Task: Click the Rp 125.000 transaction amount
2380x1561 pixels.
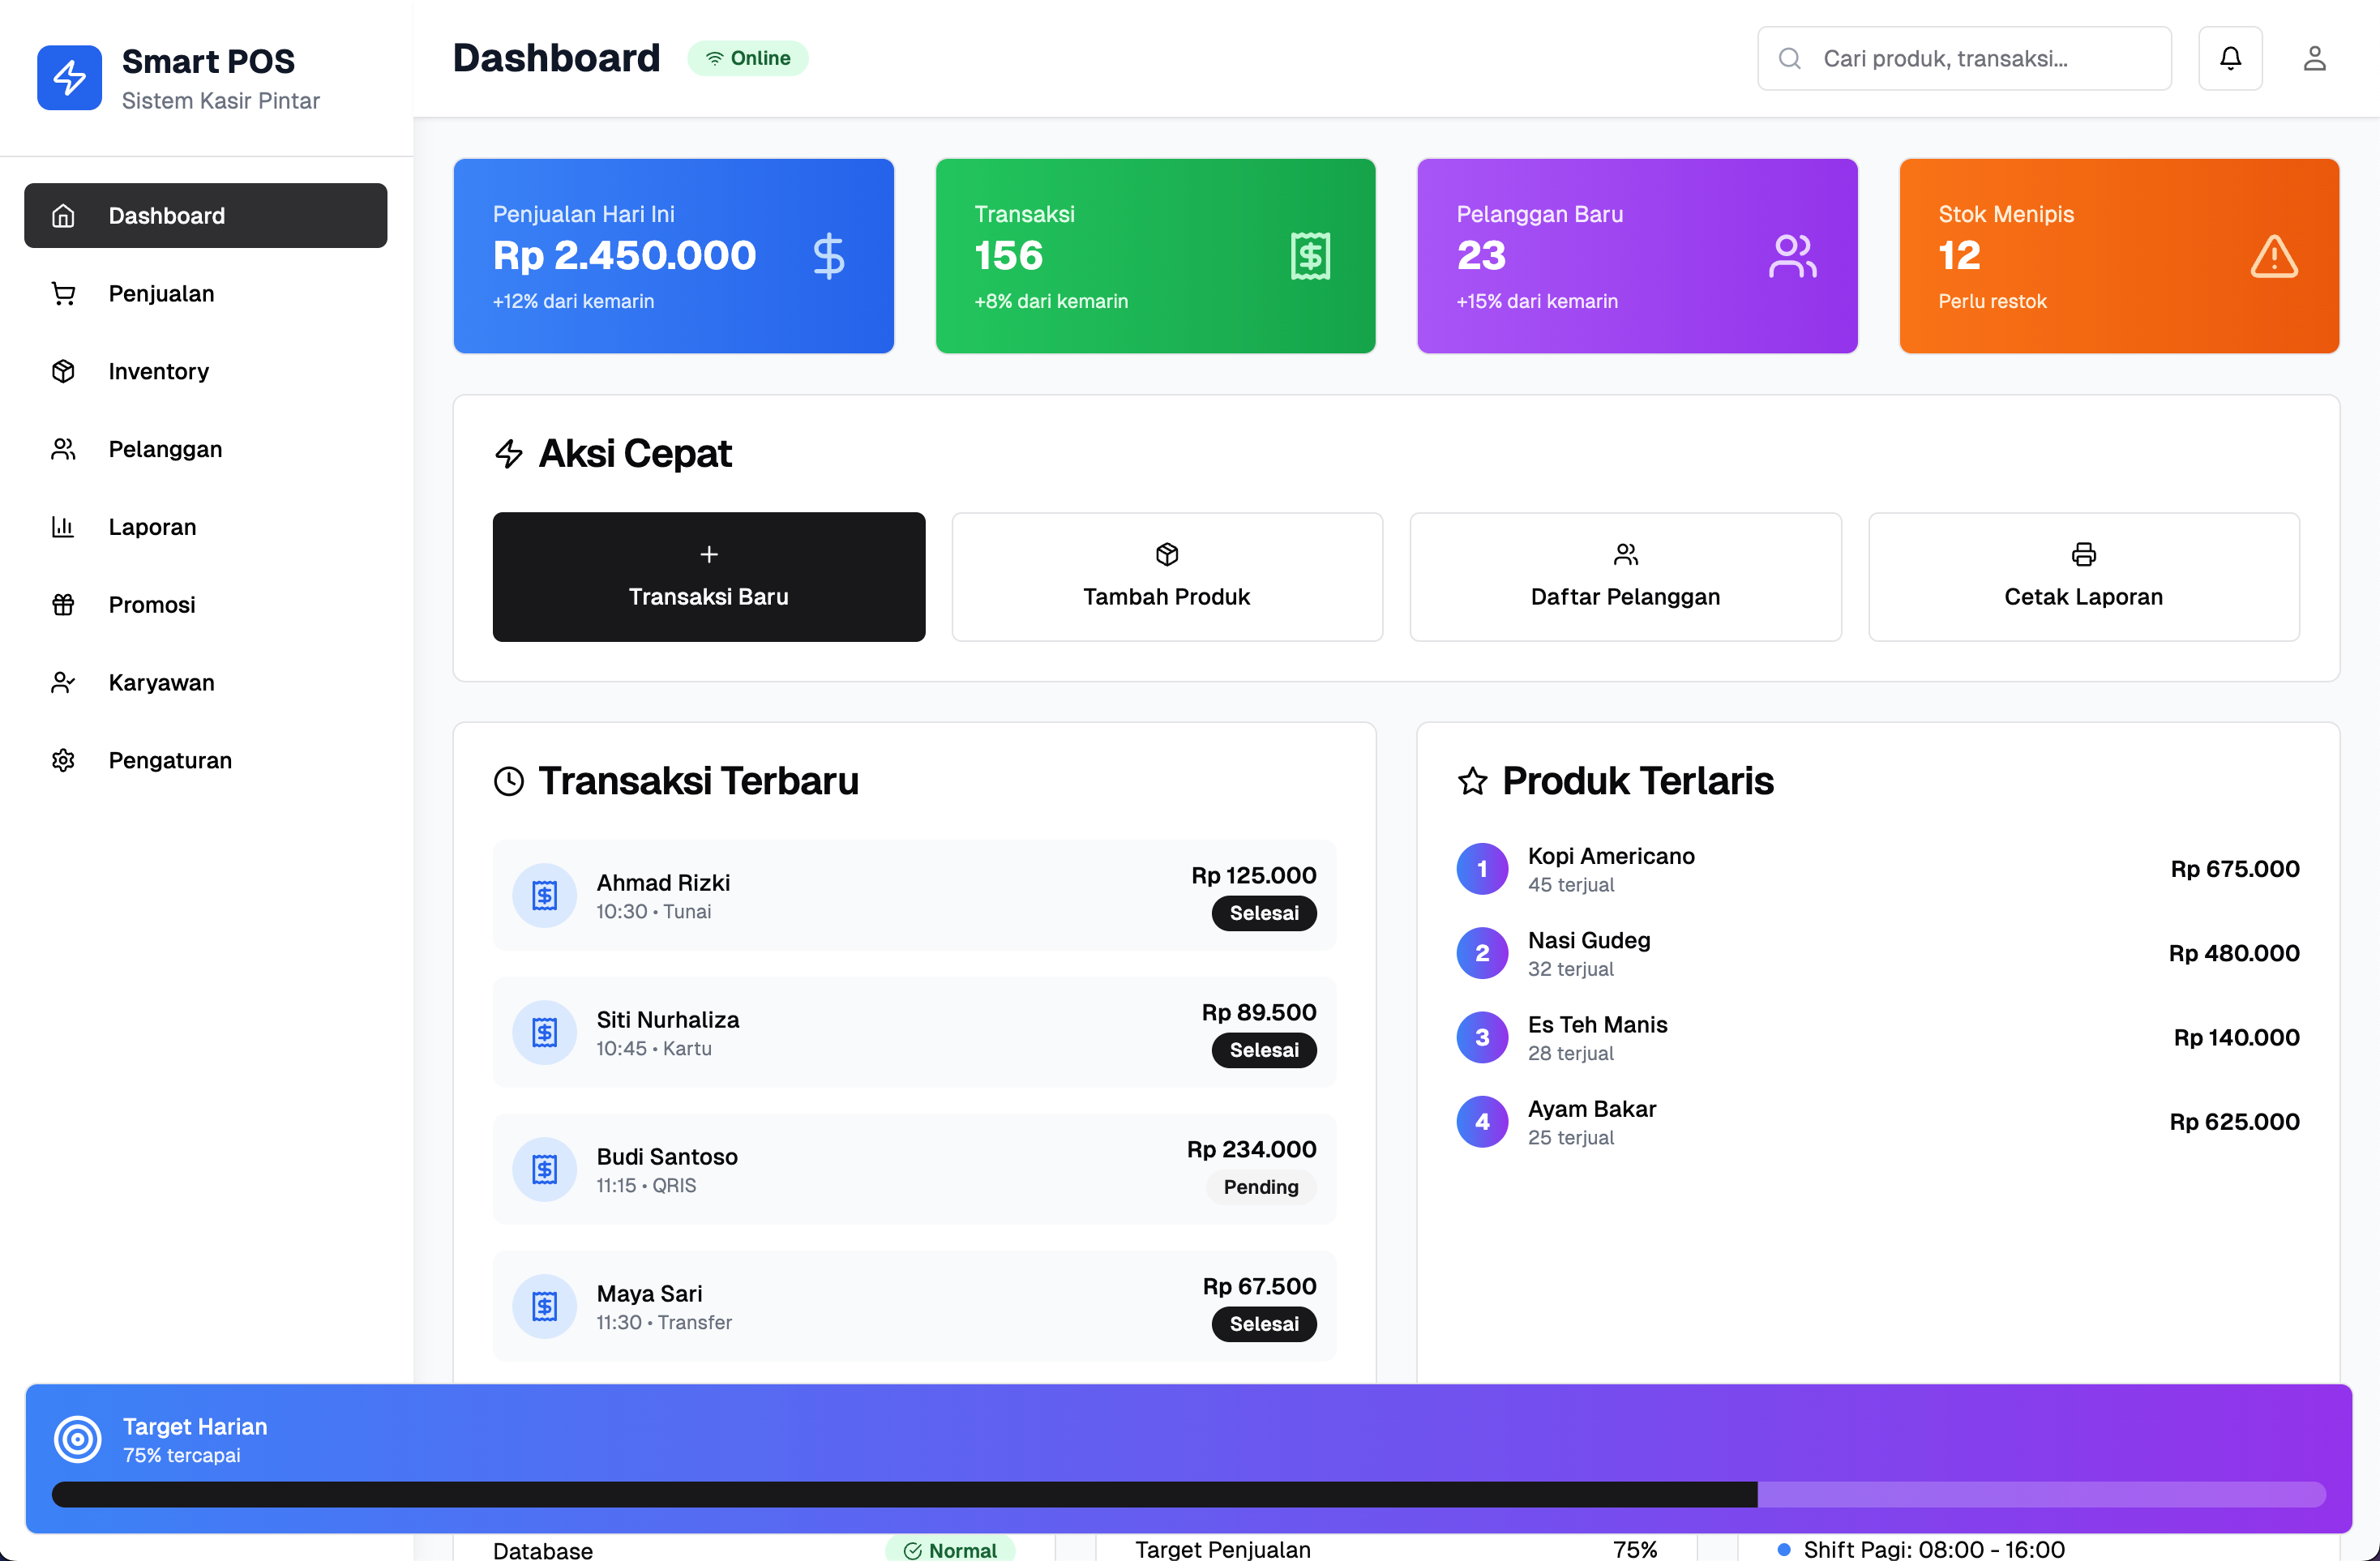Action: 1254,876
